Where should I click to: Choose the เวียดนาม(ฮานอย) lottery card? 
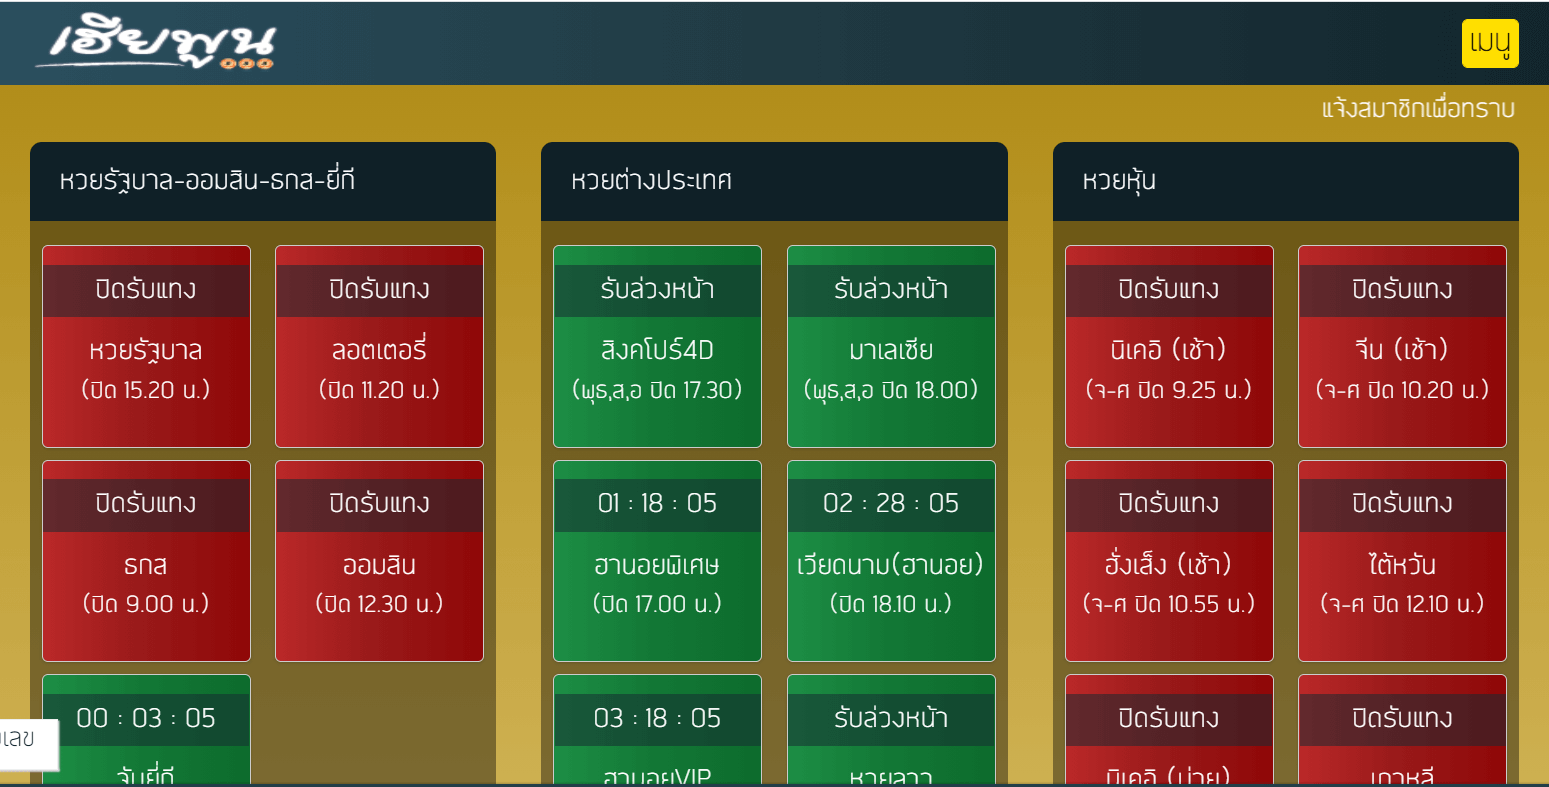891,561
